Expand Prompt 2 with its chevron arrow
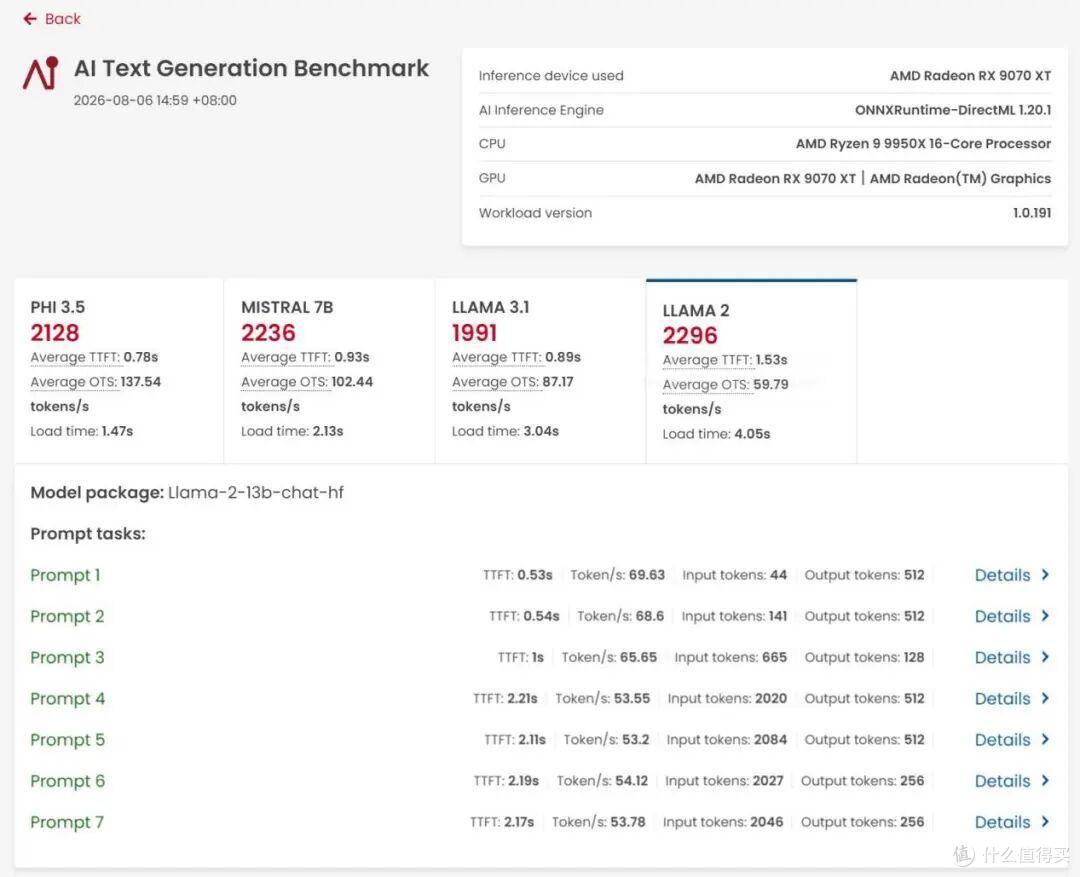 tap(1045, 616)
